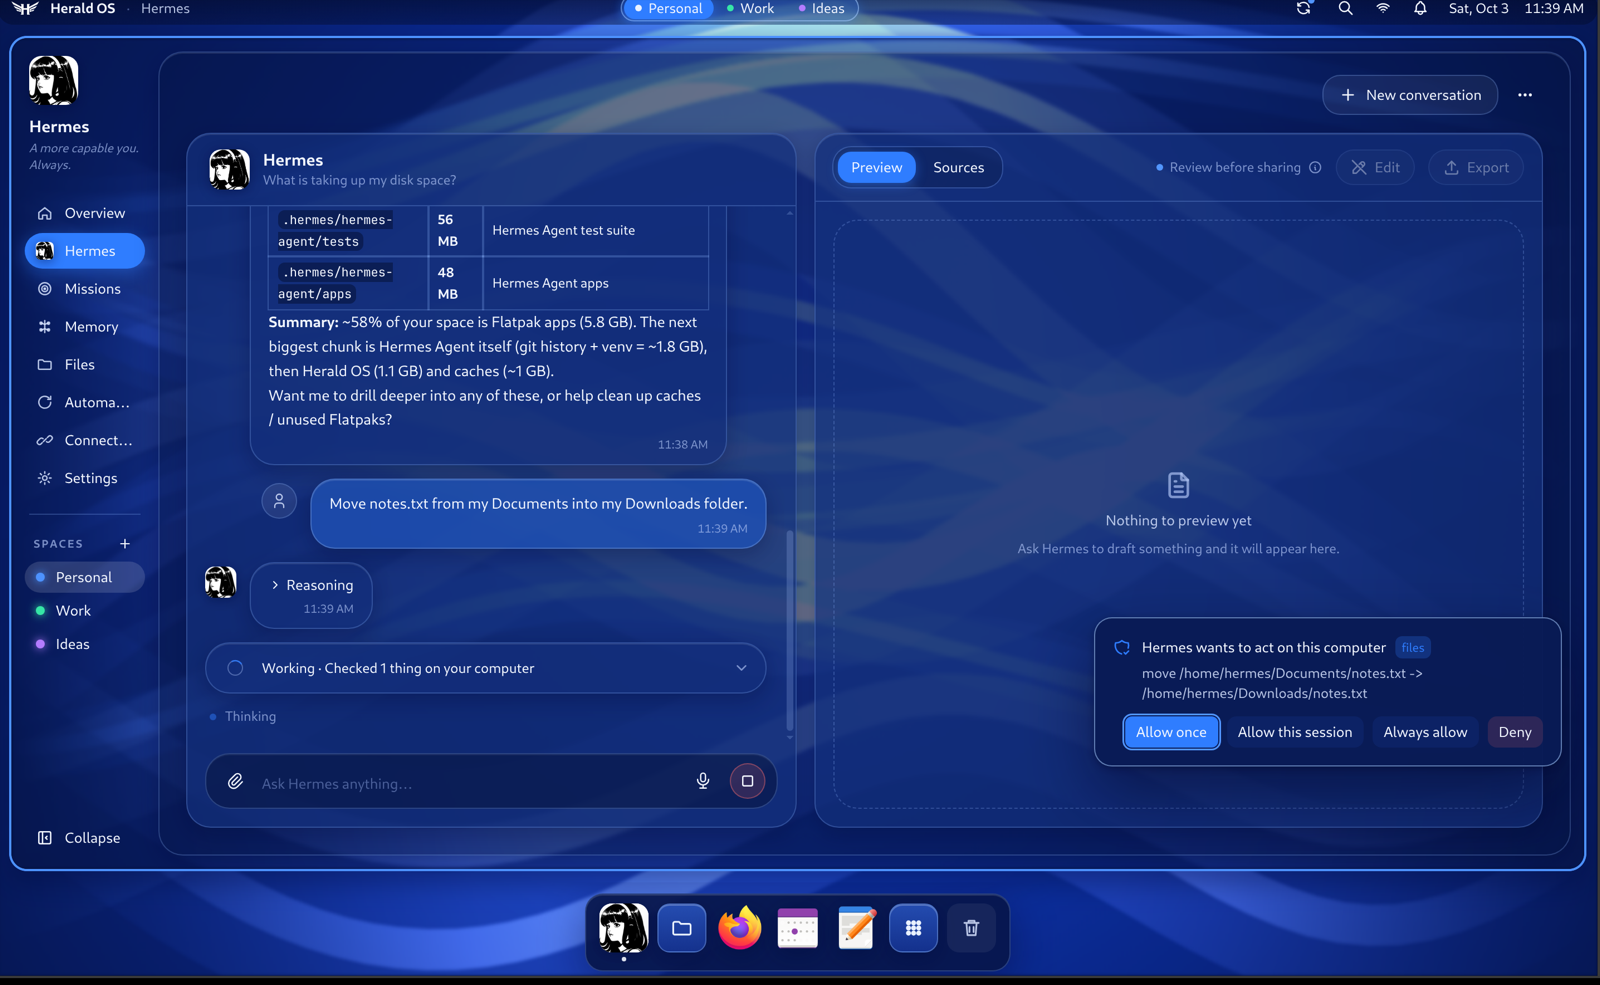The width and height of the screenshot is (1600, 985).
Task: Stop the response with the stop button
Action: click(747, 781)
